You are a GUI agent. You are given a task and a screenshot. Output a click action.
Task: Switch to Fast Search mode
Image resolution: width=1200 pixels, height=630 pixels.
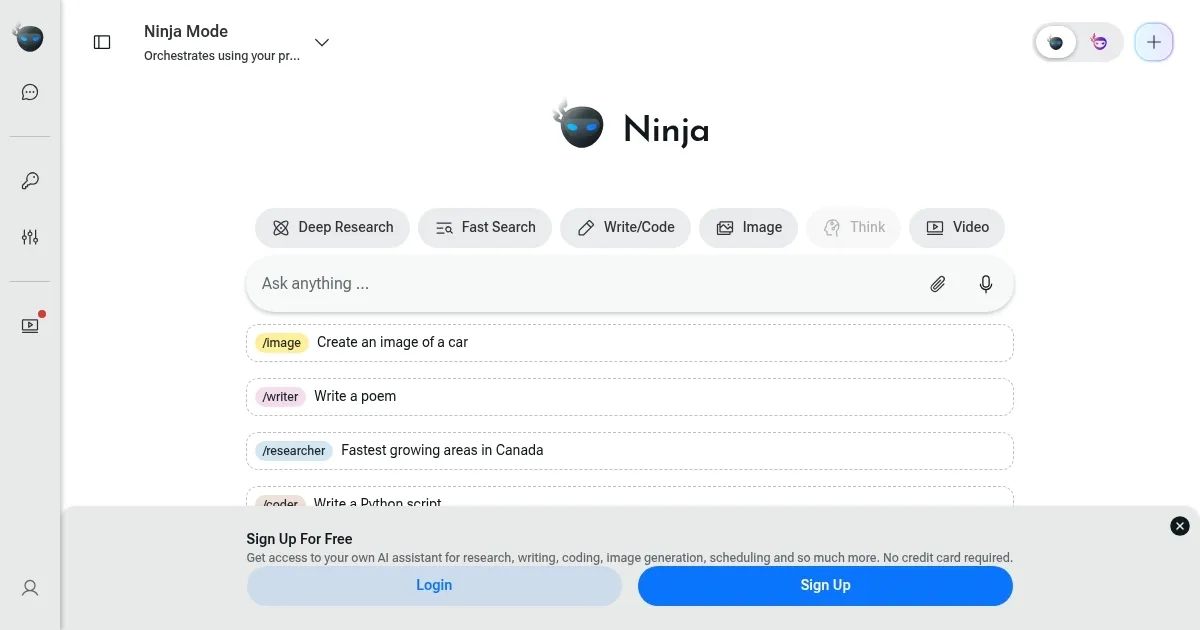point(485,227)
